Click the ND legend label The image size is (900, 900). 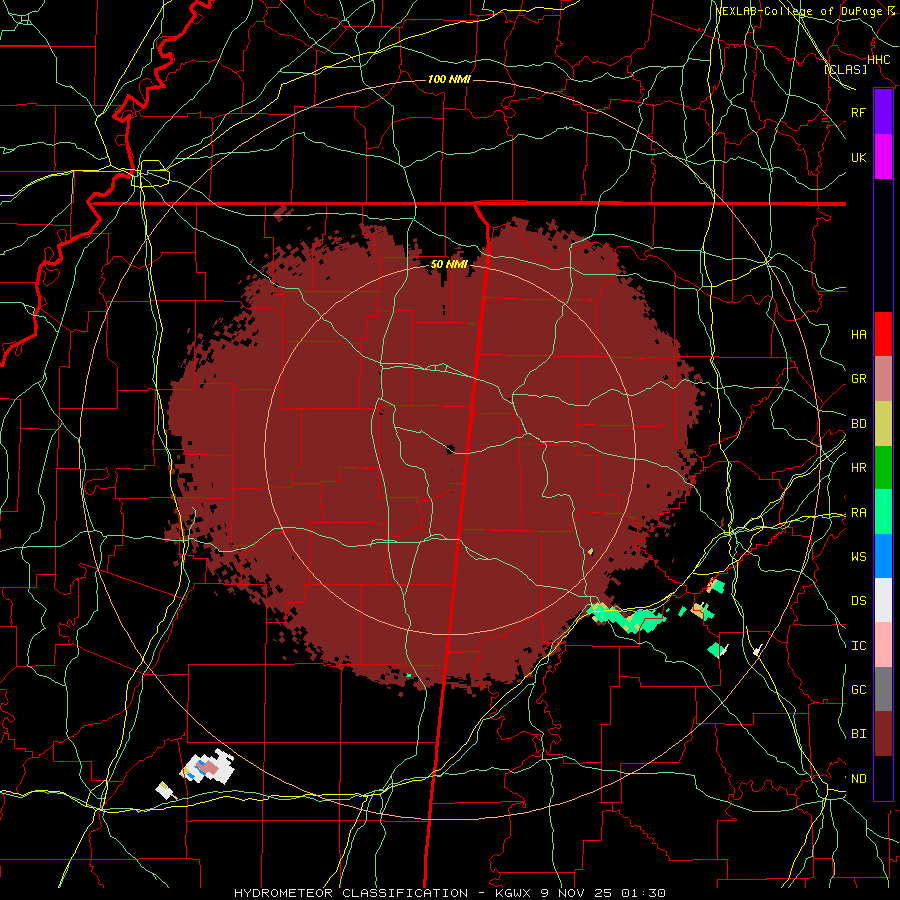pos(858,779)
